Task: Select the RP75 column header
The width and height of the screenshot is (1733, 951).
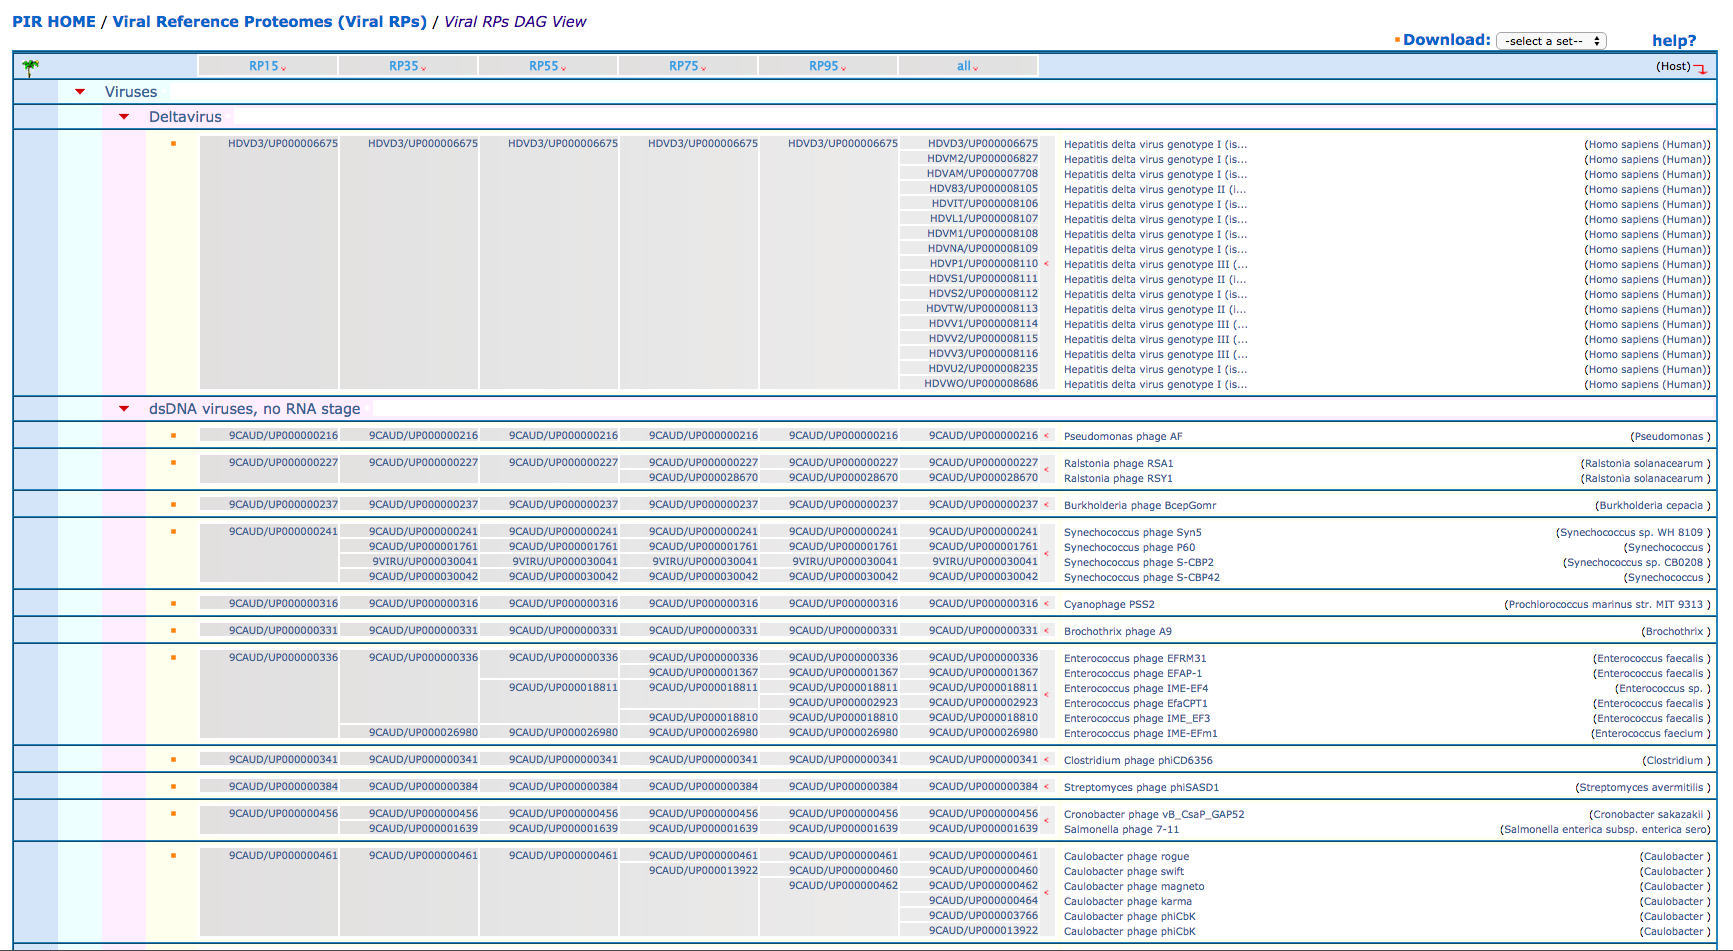Action: click(687, 66)
